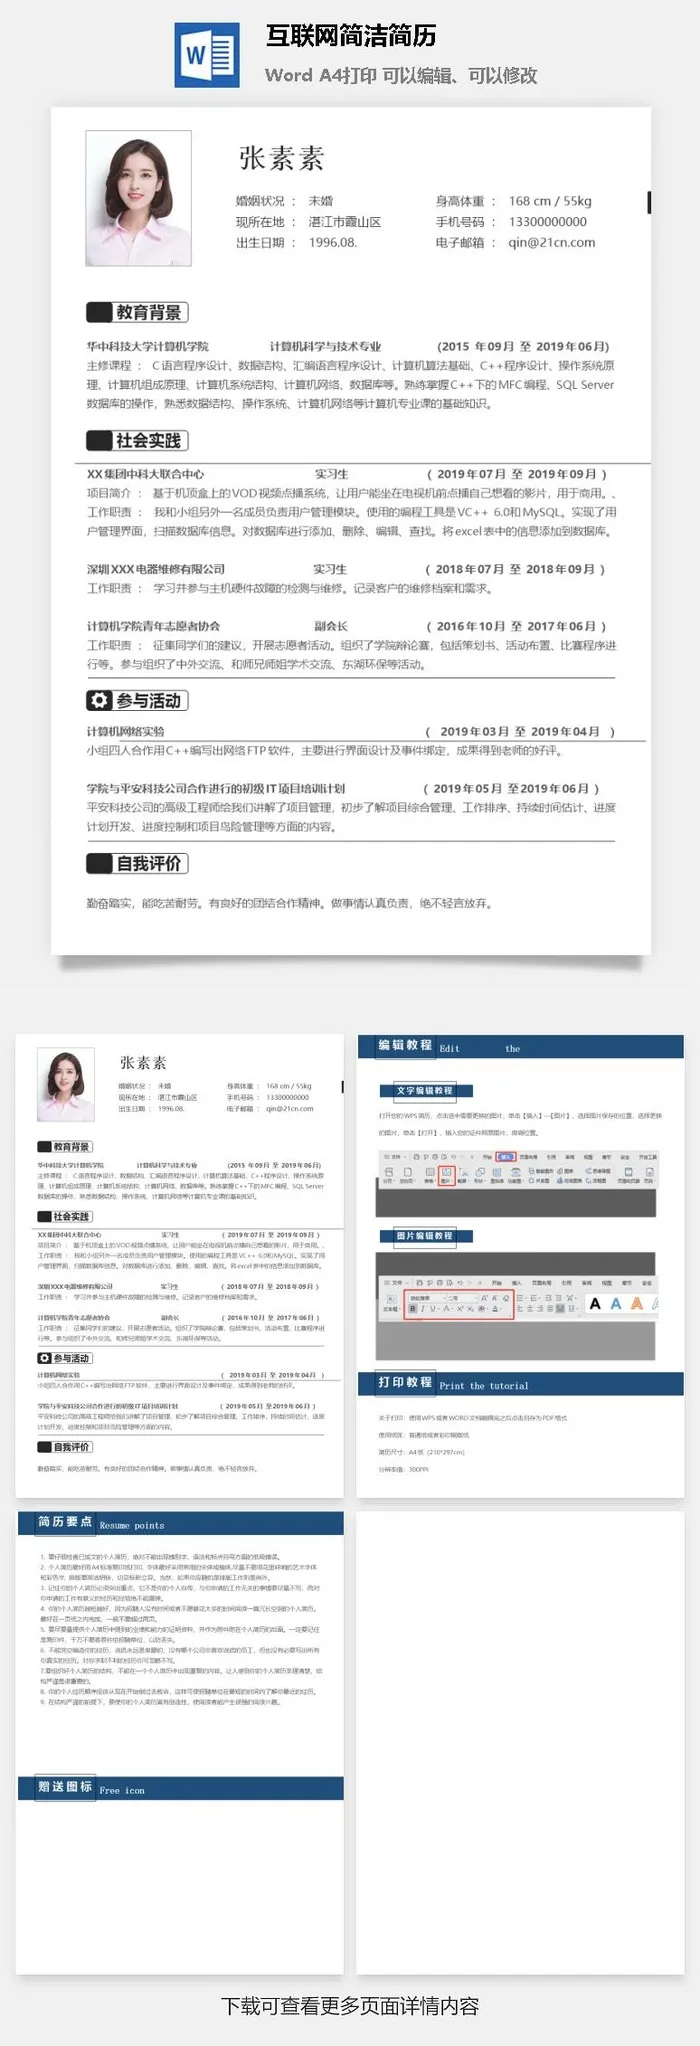
Task: Click the Bold B formatting icon
Action: tap(413, 1308)
